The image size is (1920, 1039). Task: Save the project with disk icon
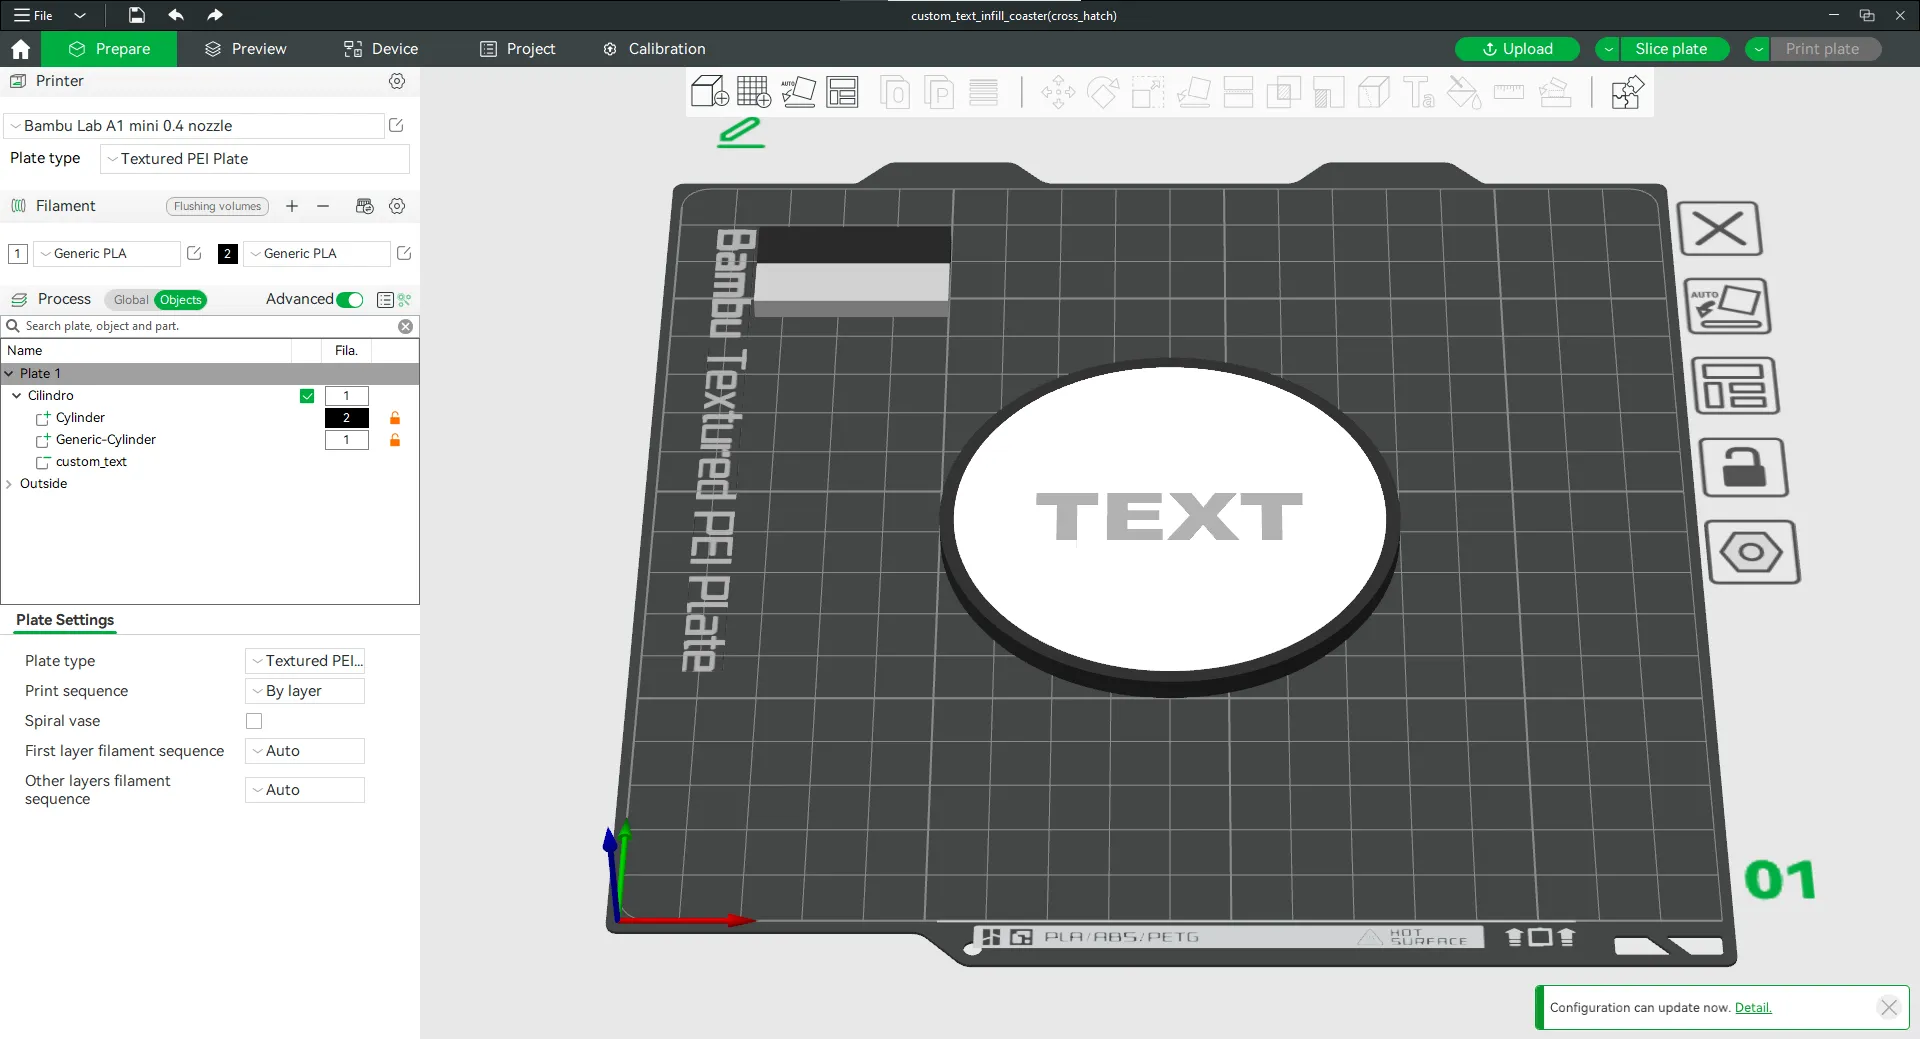tap(137, 15)
